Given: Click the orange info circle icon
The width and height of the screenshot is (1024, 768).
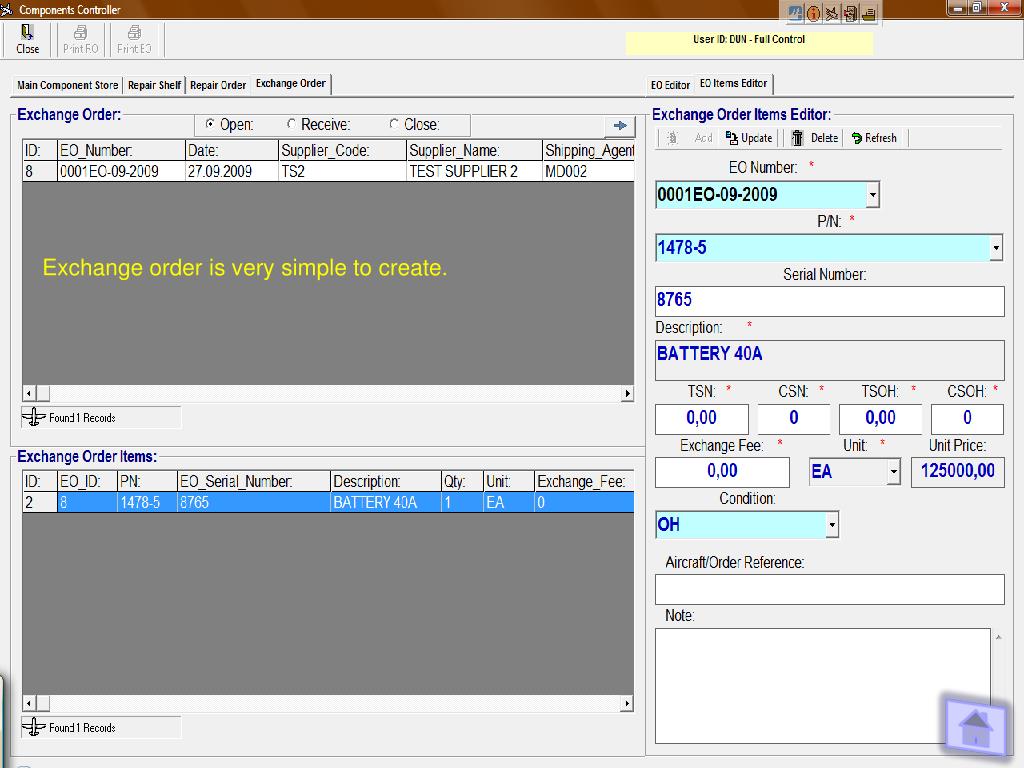Looking at the screenshot, I should pos(814,13).
